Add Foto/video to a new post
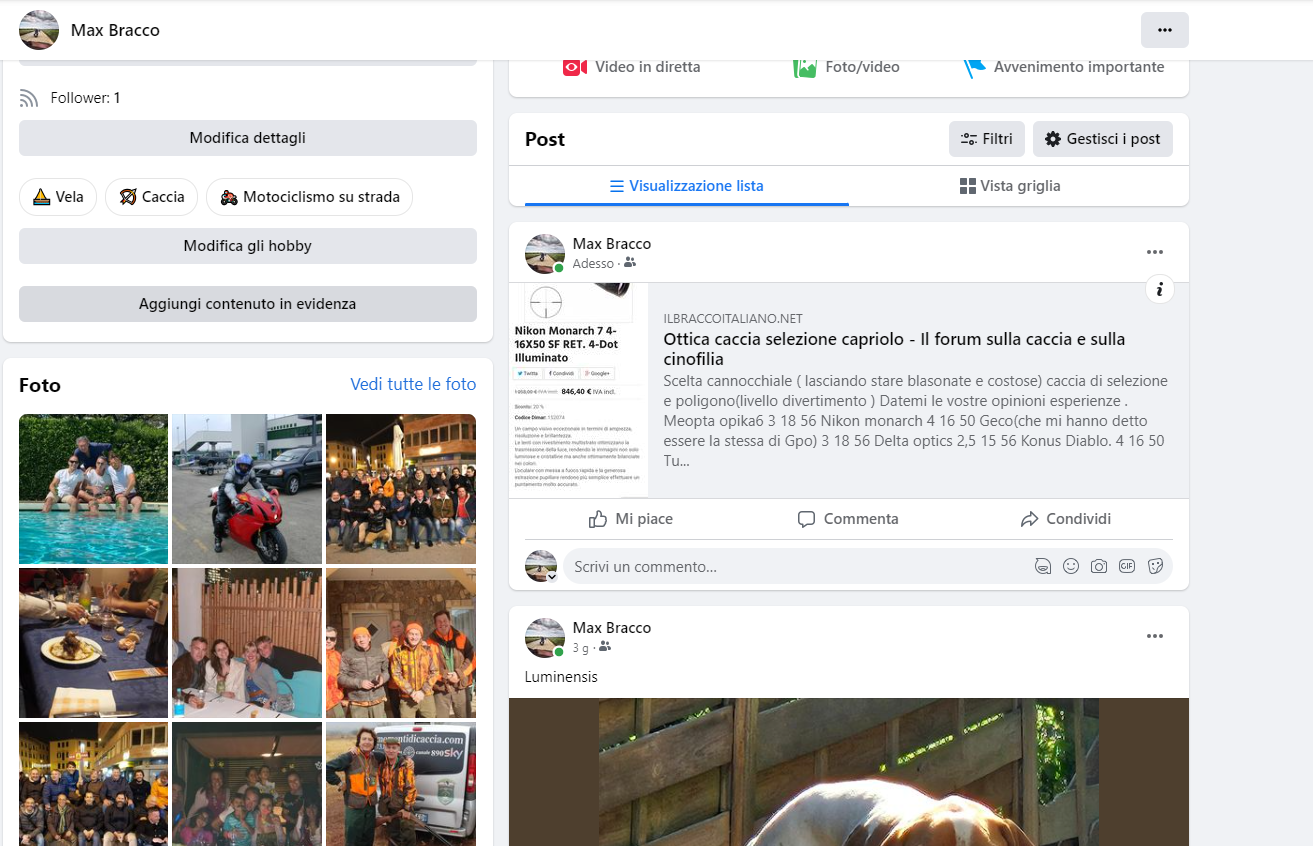The height and width of the screenshot is (846, 1313). [x=846, y=67]
